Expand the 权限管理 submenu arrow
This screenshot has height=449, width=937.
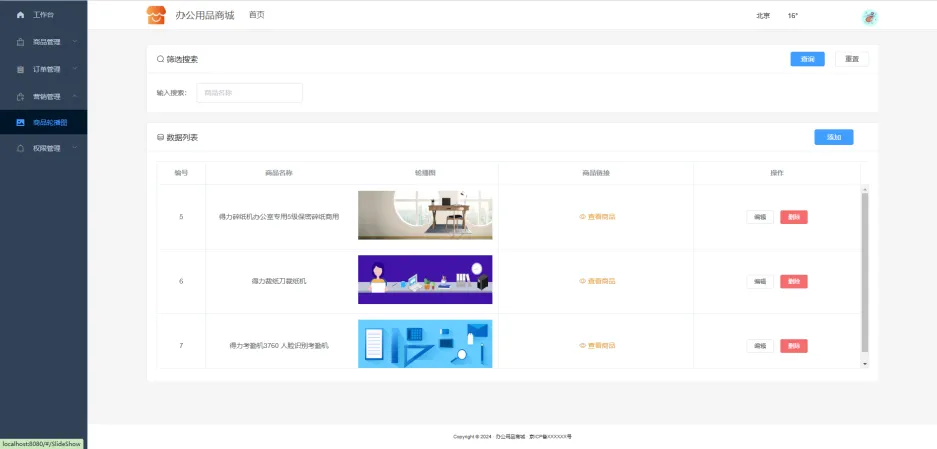(x=75, y=148)
